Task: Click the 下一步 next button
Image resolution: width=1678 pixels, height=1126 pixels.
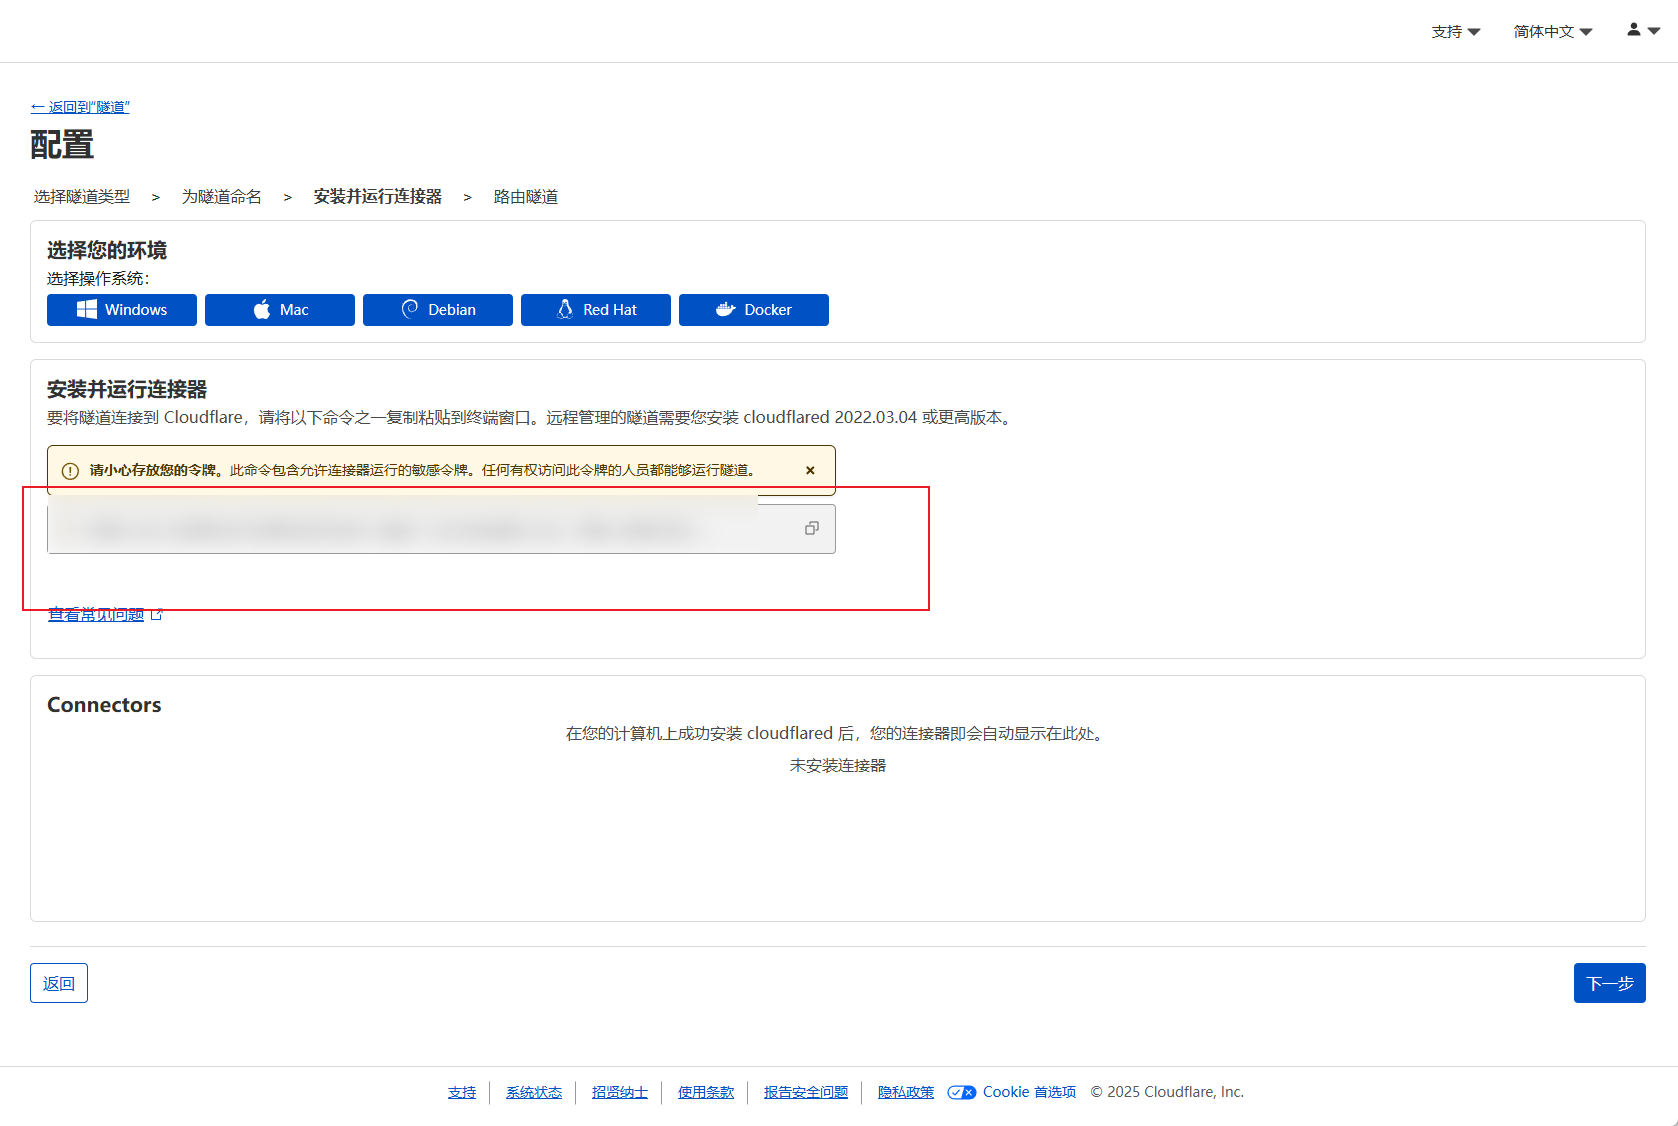Action: click(x=1609, y=983)
